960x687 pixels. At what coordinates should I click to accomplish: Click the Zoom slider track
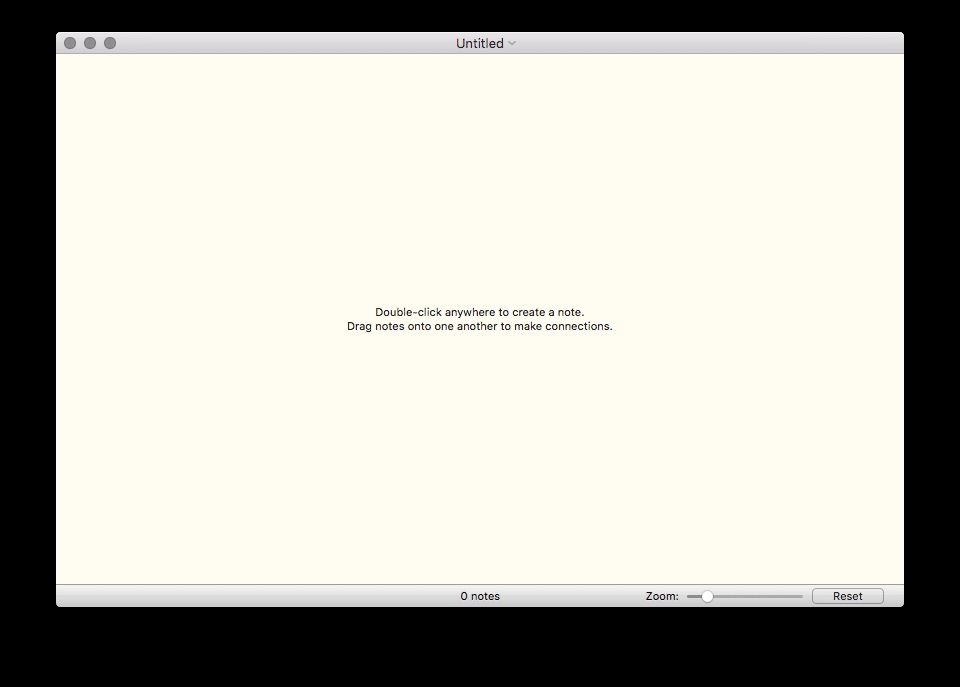[750, 595]
